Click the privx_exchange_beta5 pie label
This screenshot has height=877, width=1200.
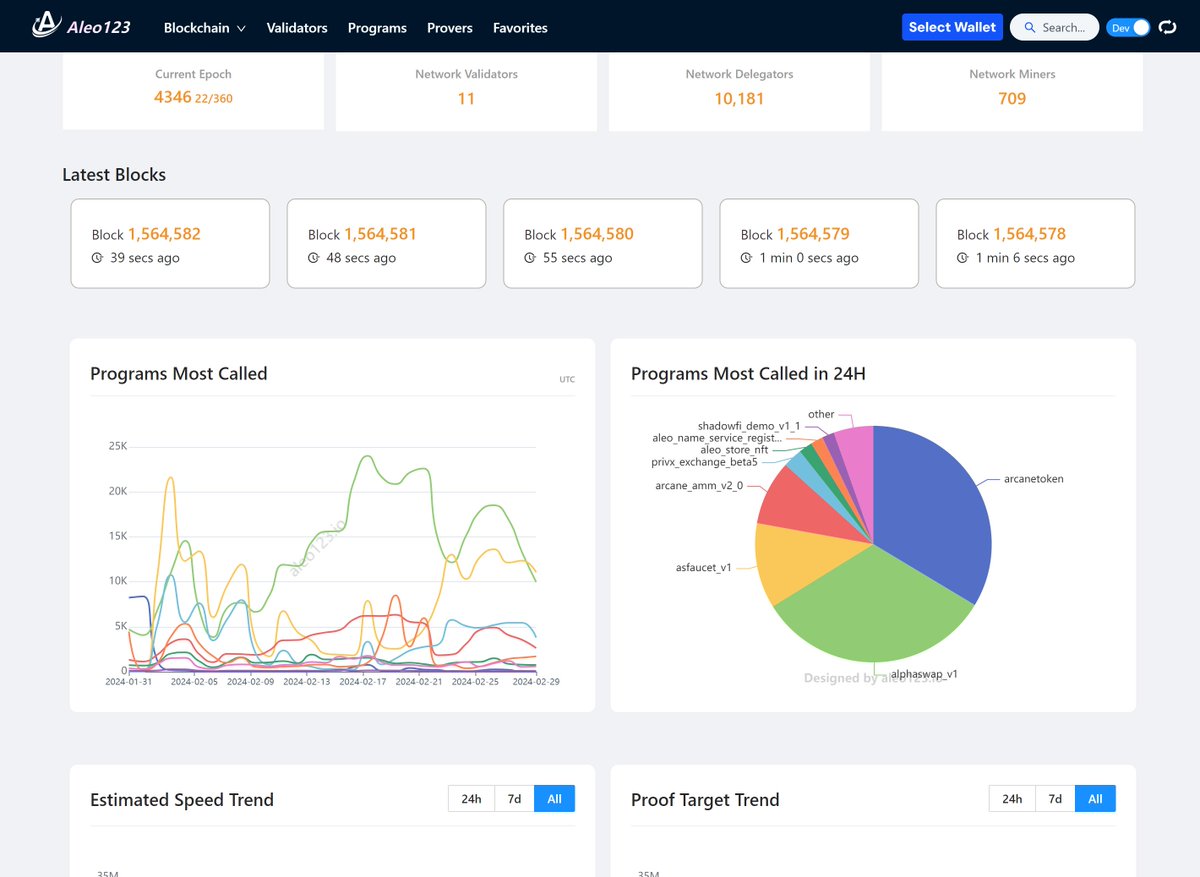click(x=704, y=462)
